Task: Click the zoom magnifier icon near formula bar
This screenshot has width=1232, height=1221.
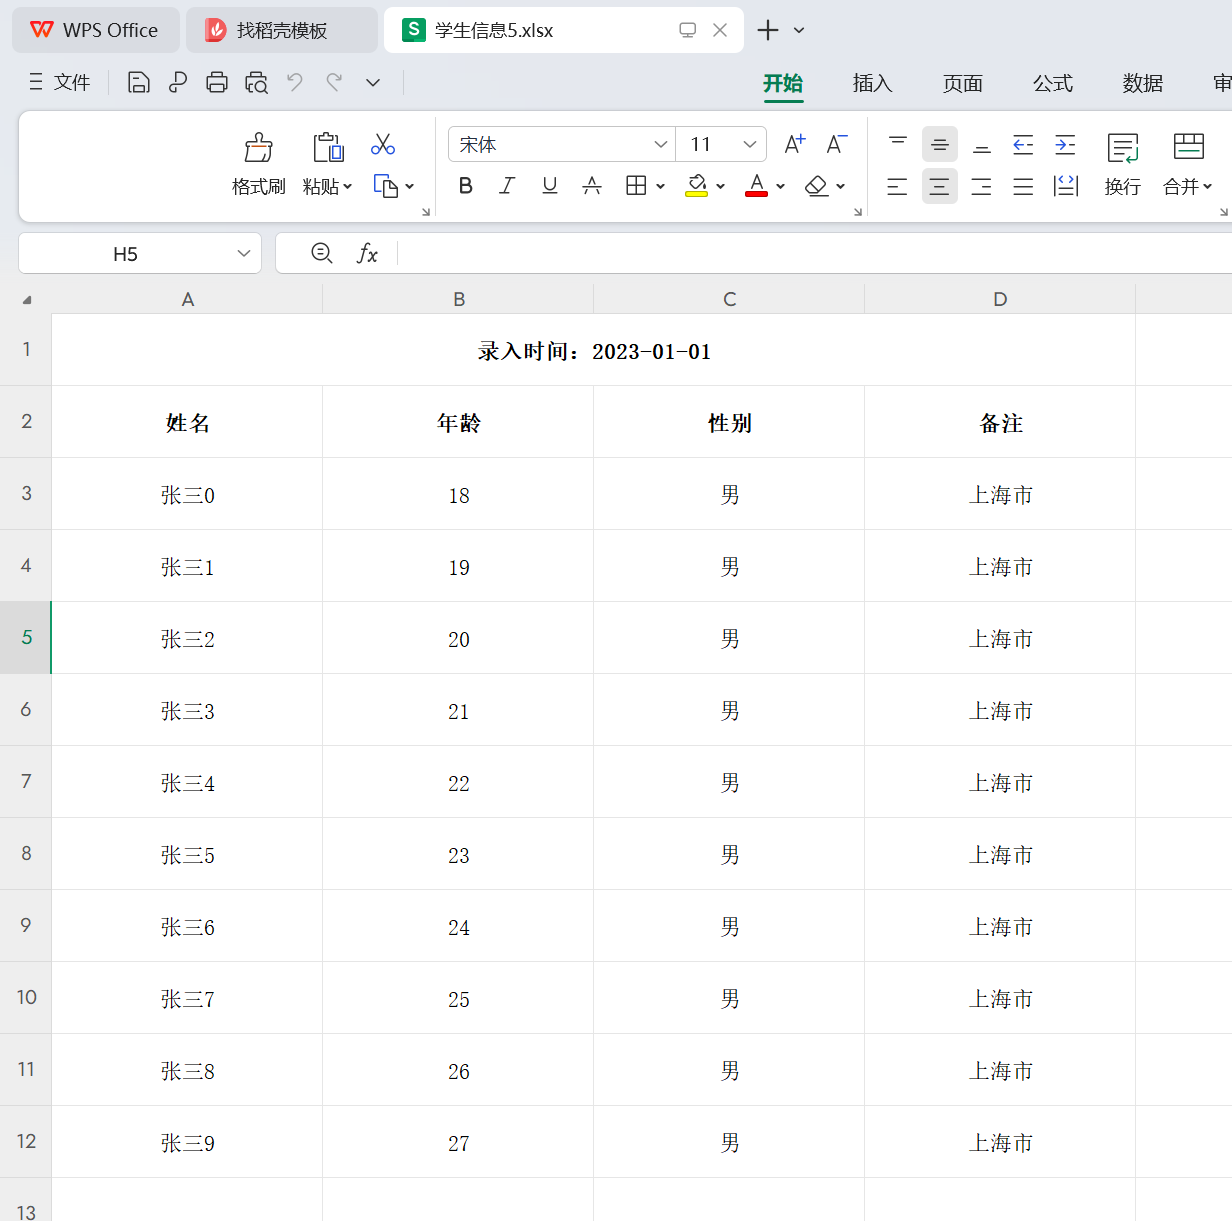Action: [322, 253]
